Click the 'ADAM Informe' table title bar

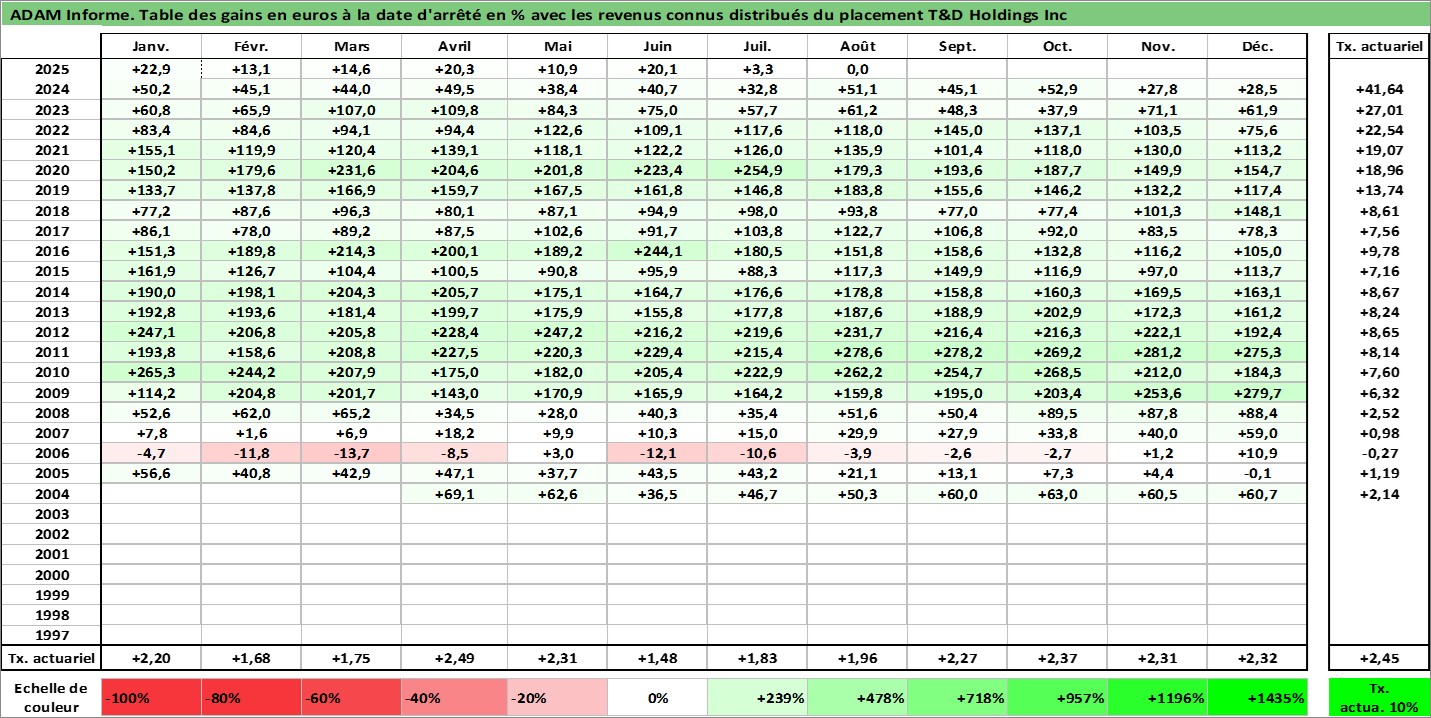(x=715, y=15)
